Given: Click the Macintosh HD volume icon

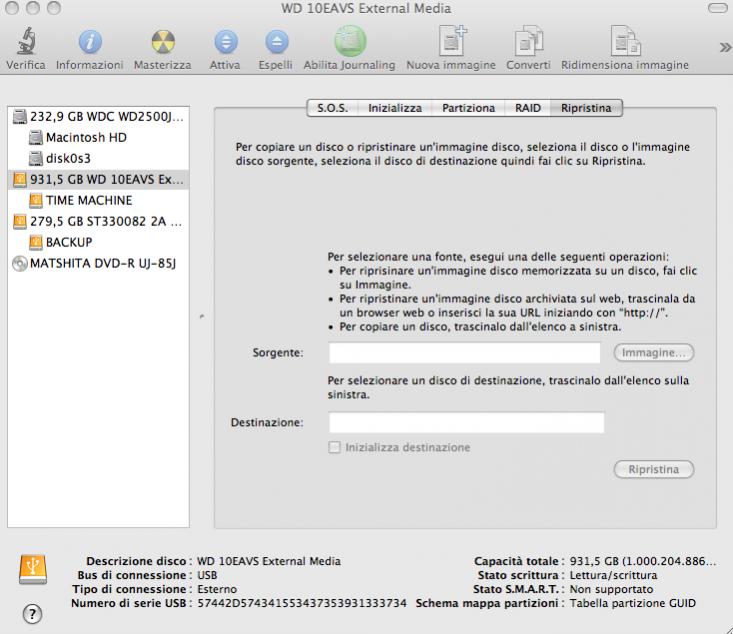Looking at the screenshot, I should point(36,137).
